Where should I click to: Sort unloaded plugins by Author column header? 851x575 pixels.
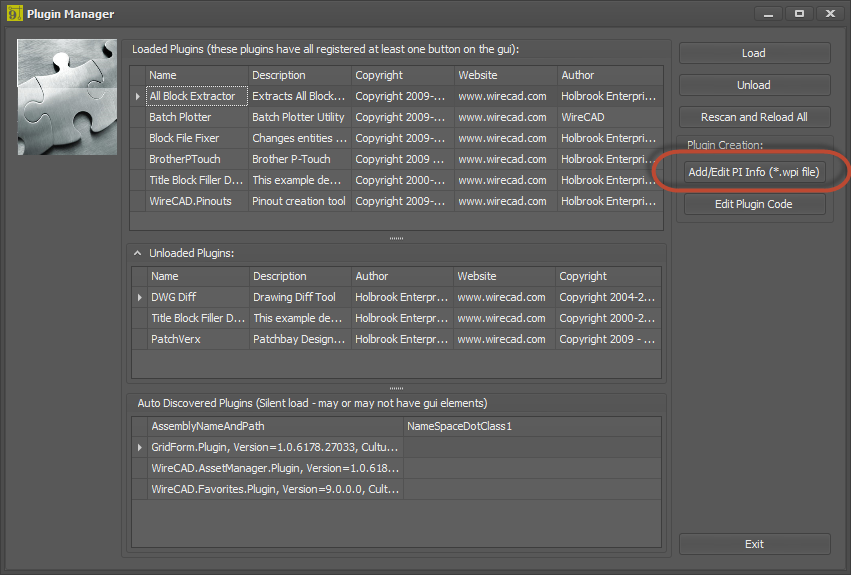click(x=402, y=276)
